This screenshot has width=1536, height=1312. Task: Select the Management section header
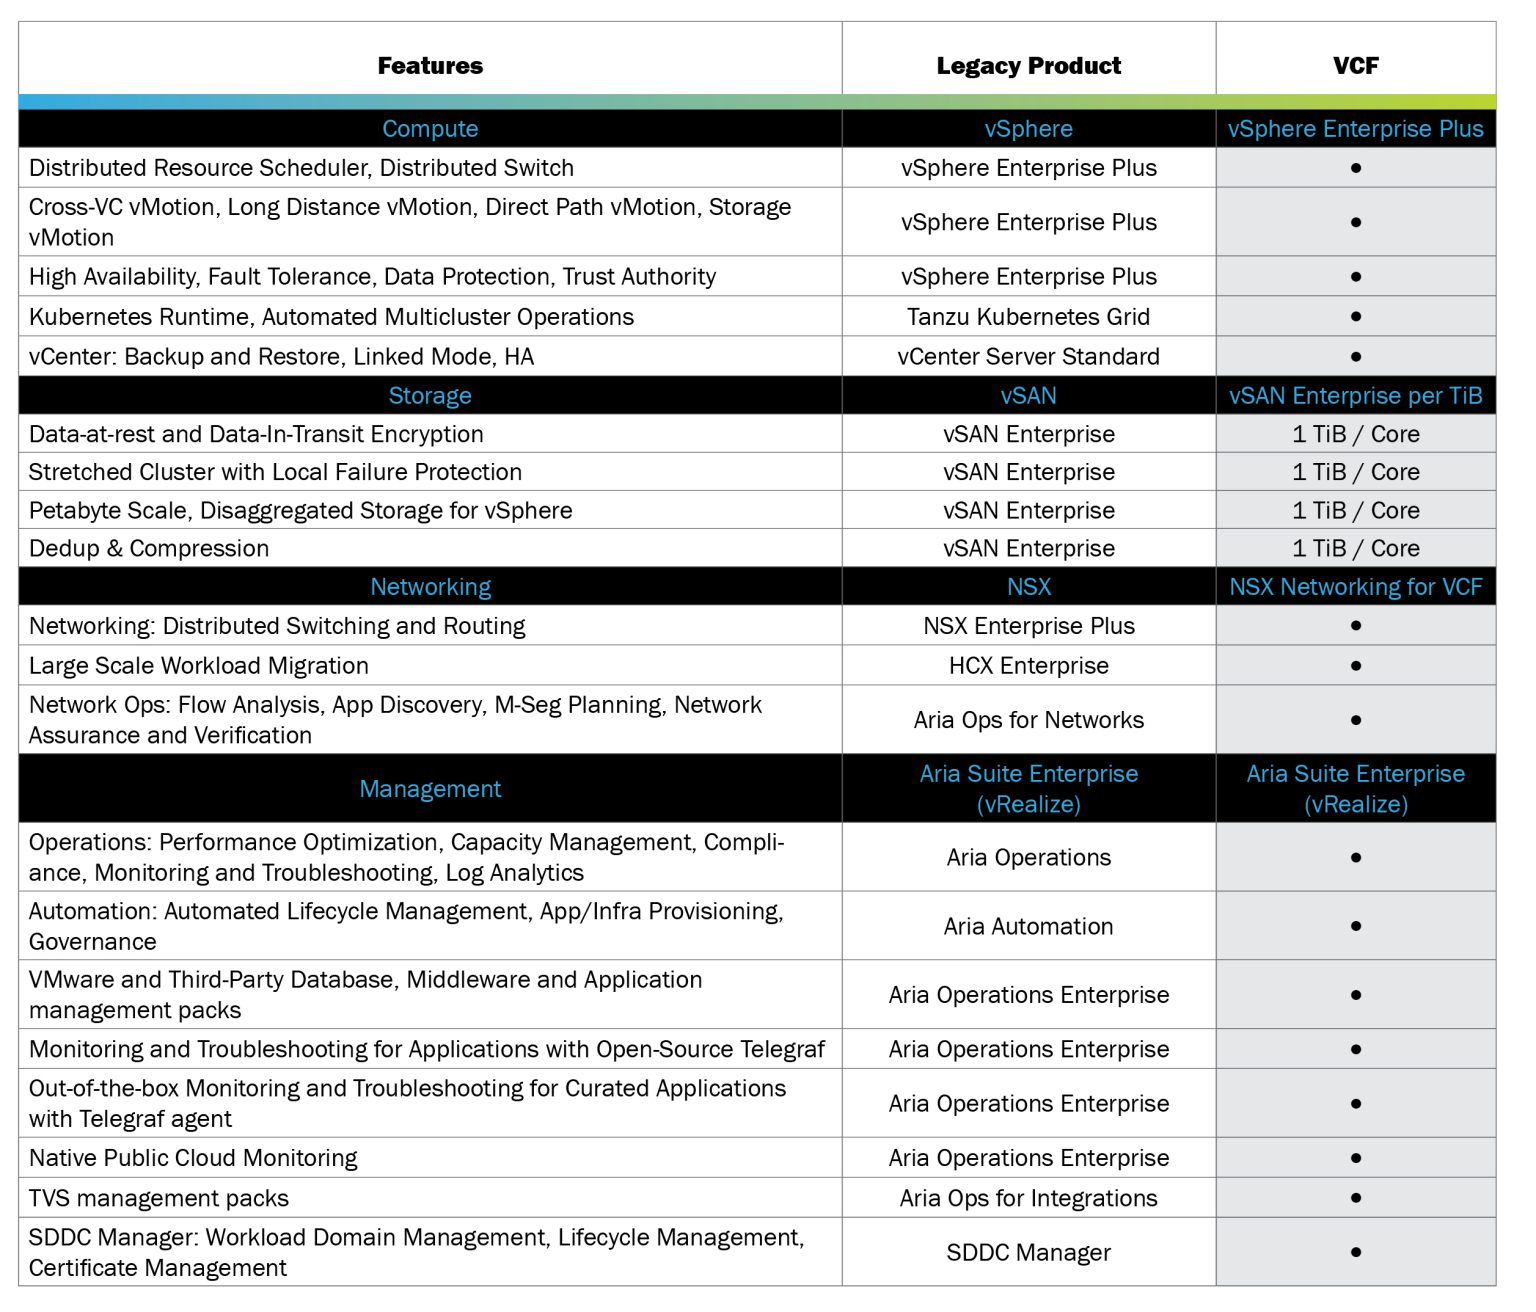429,789
